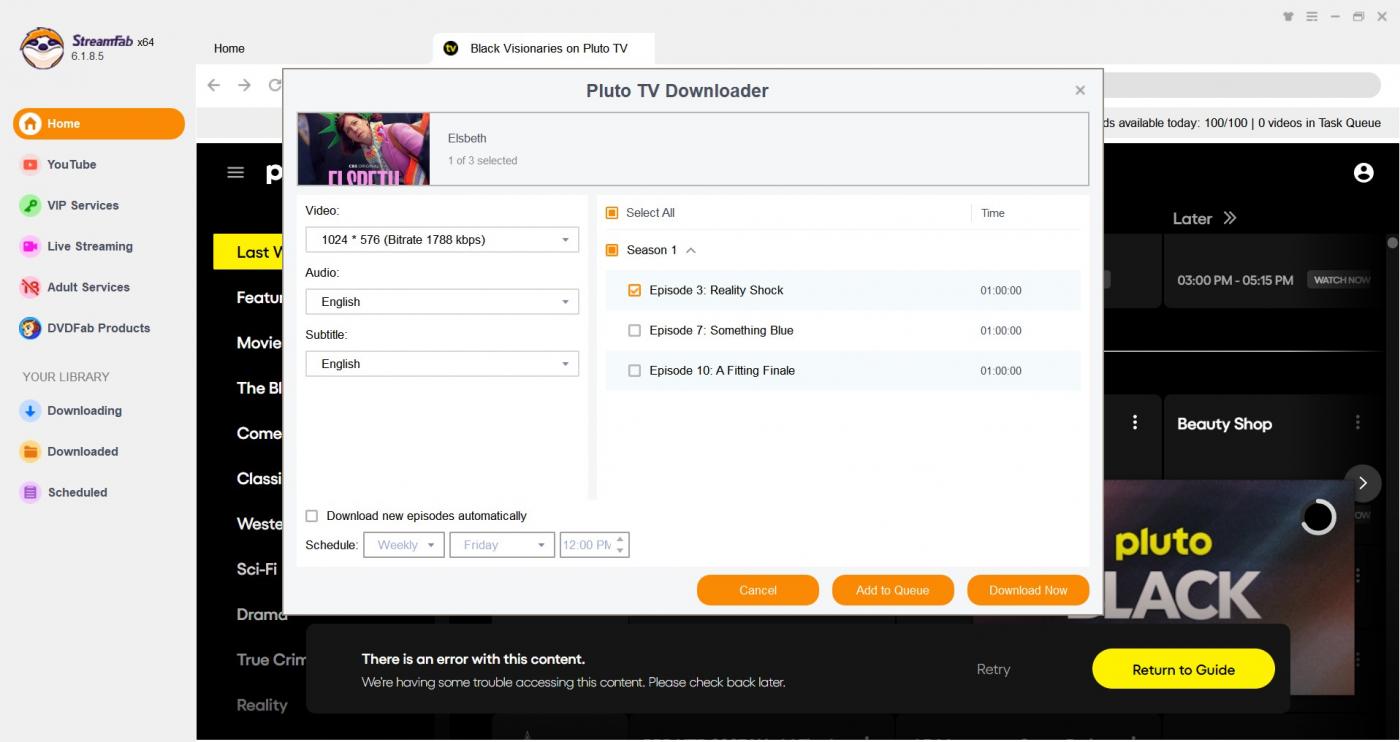1400x742 pixels.
Task: Increment the schedule time stepper
Action: click(620, 539)
